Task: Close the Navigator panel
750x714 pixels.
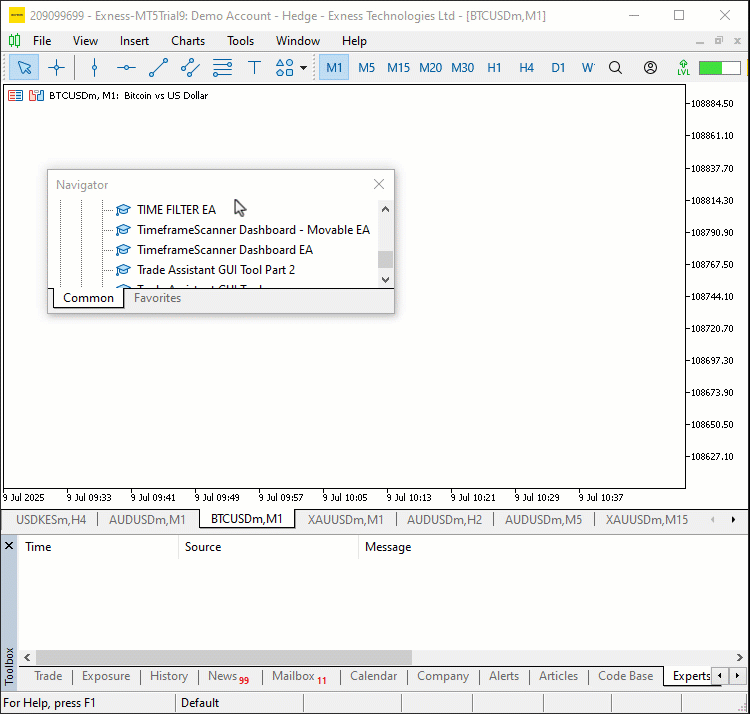Action: click(379, 184)
